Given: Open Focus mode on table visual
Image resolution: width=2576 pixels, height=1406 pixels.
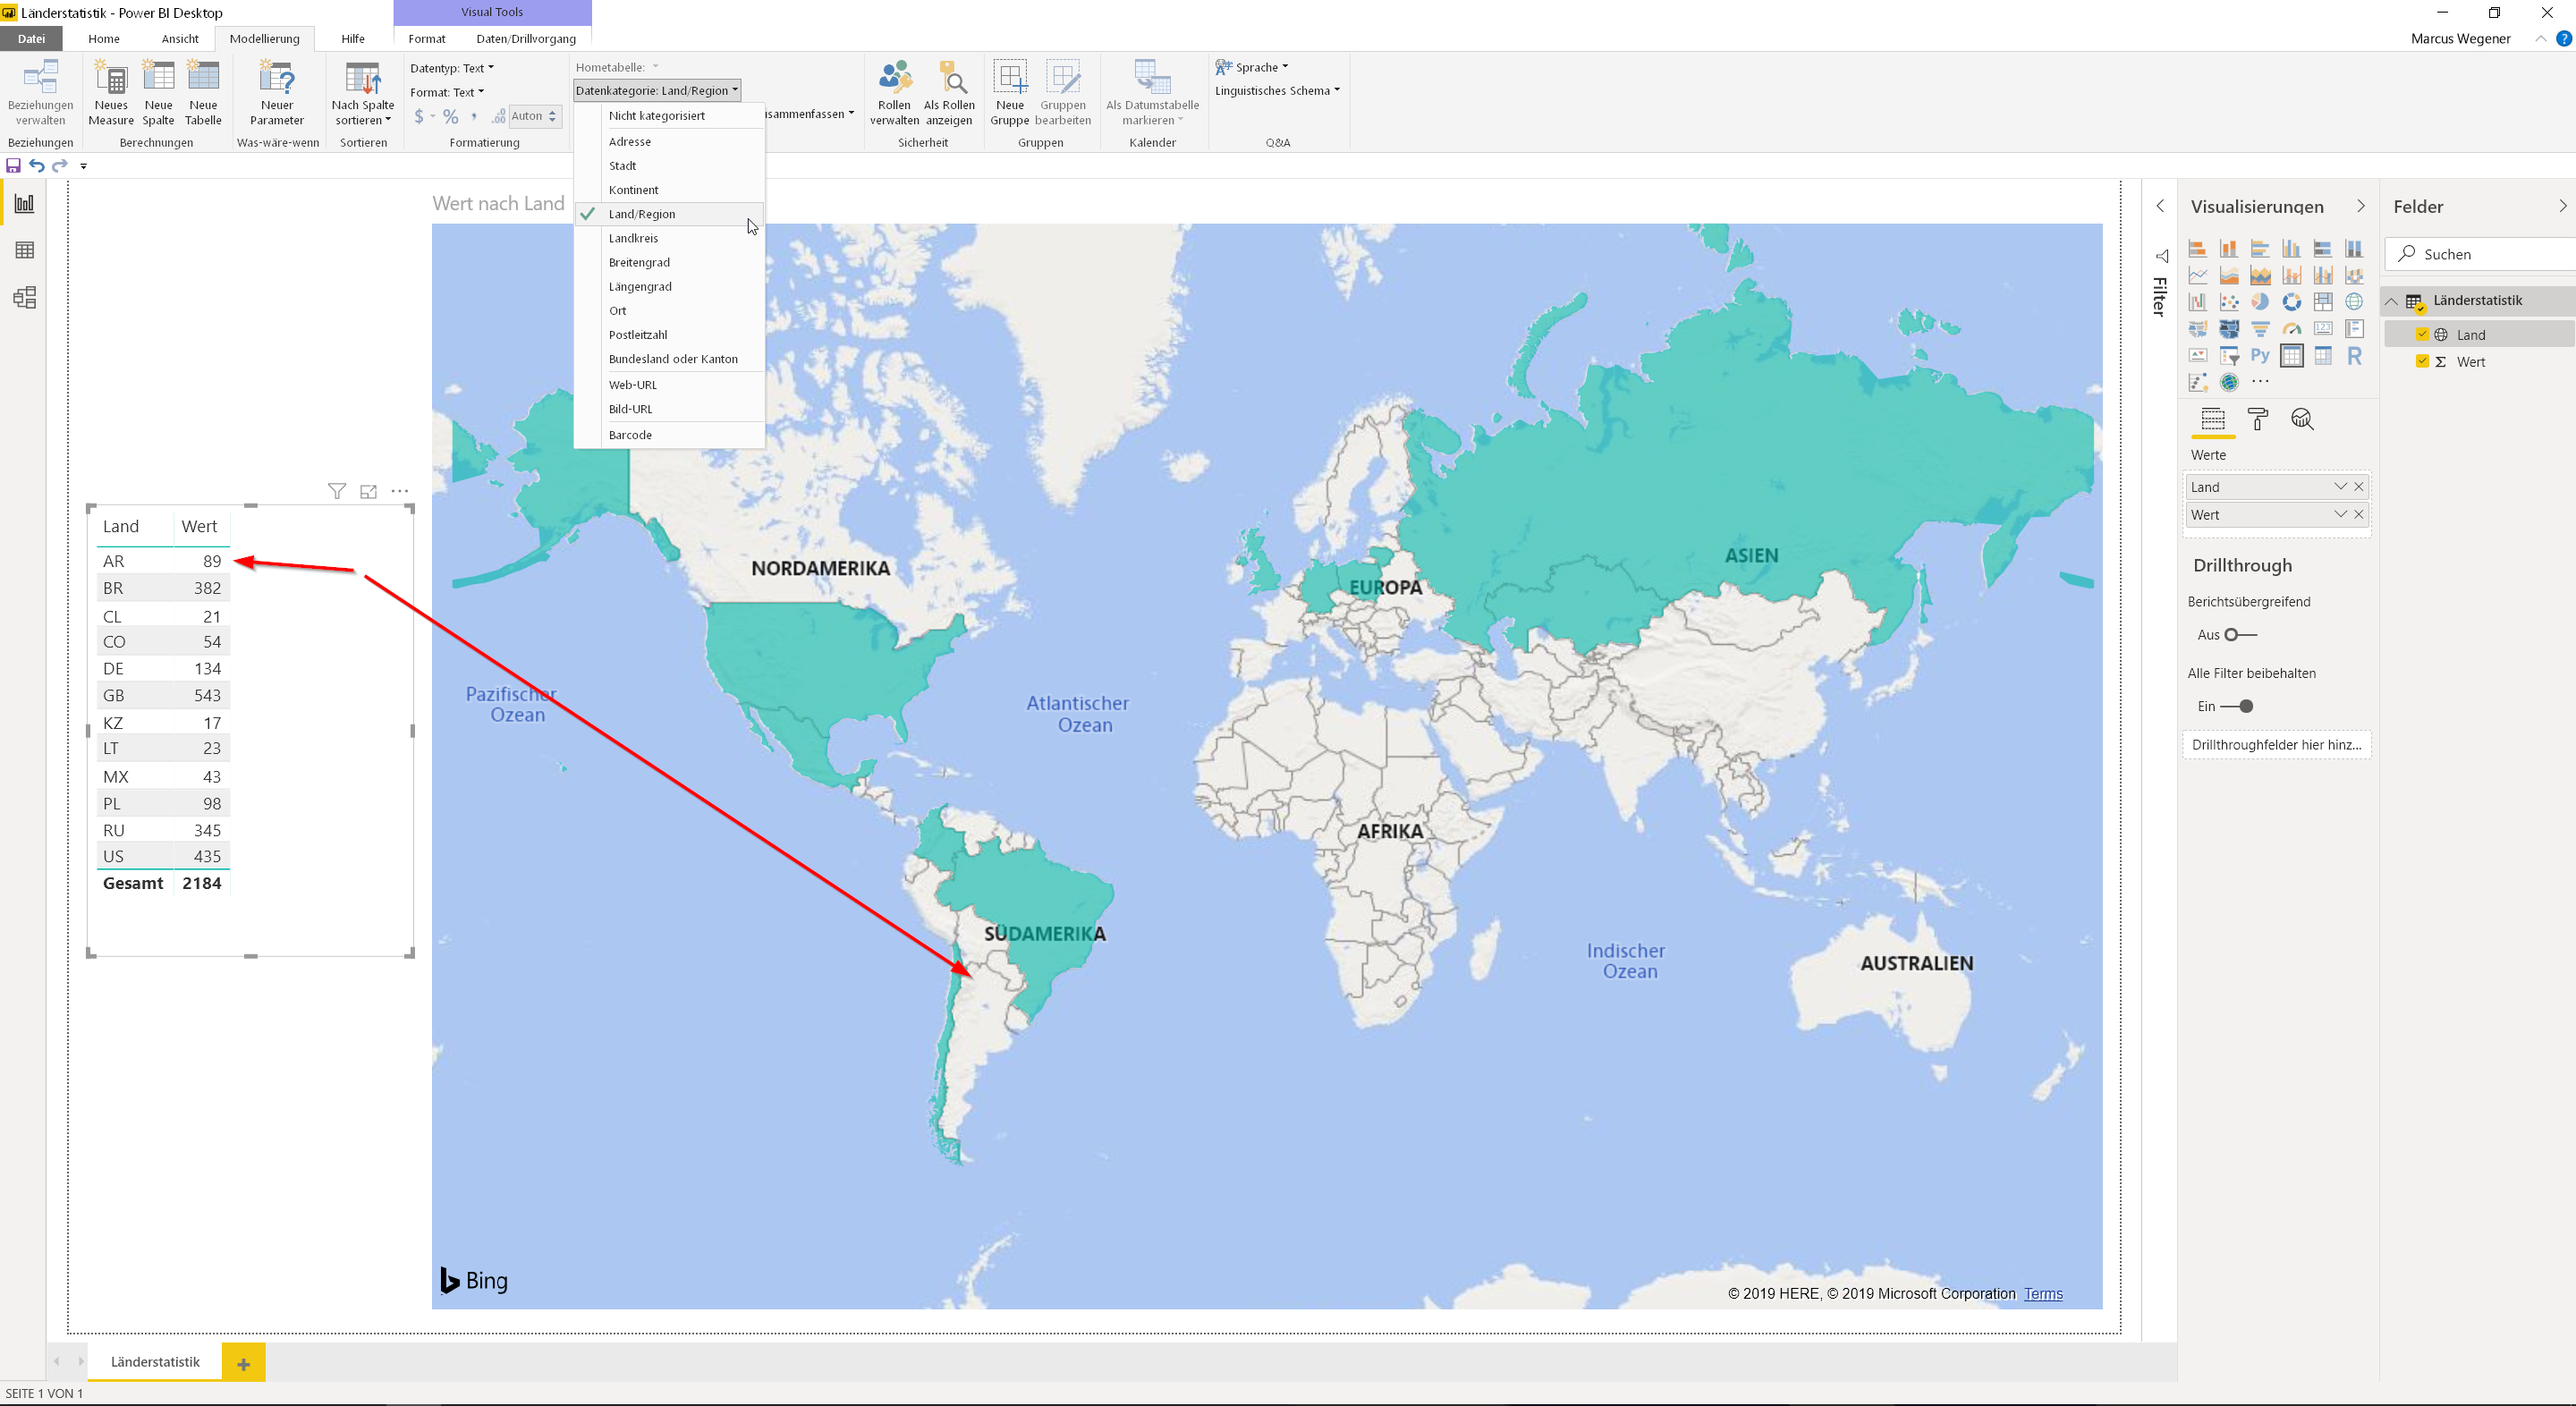Looking at the screenshot, I should 368,491.
